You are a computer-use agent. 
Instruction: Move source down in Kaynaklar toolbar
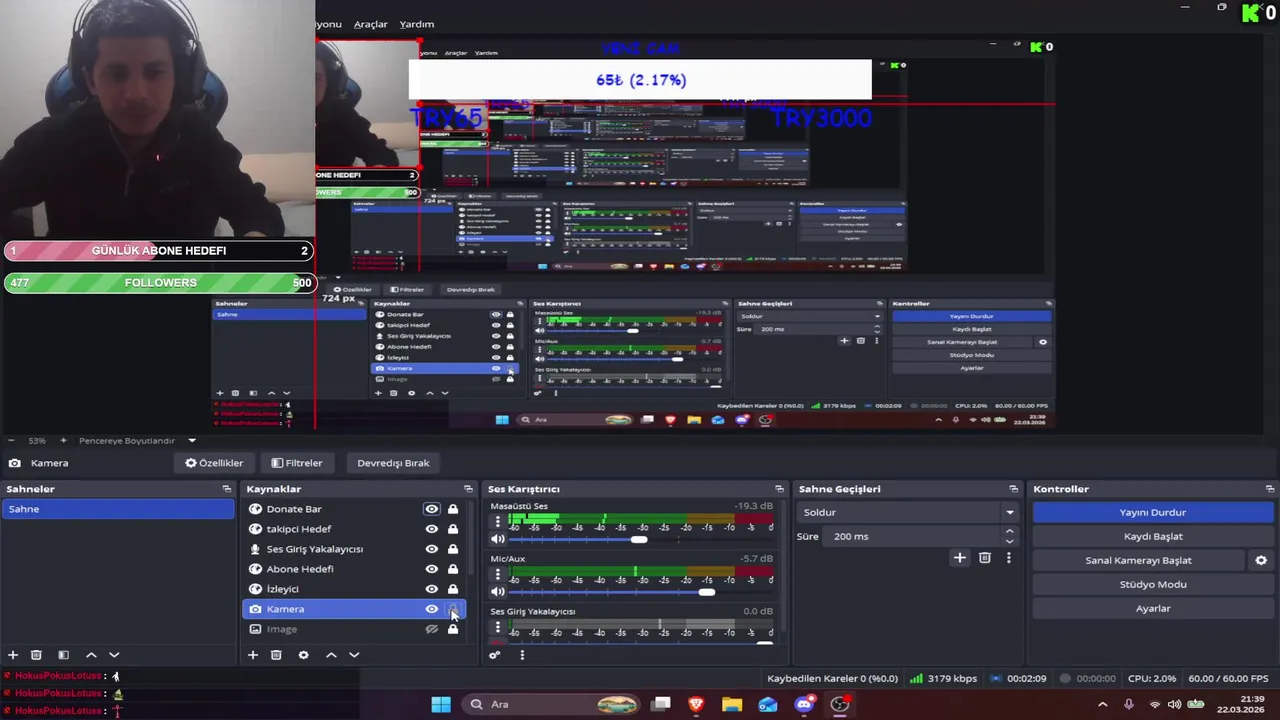click(x=354, y=655)
